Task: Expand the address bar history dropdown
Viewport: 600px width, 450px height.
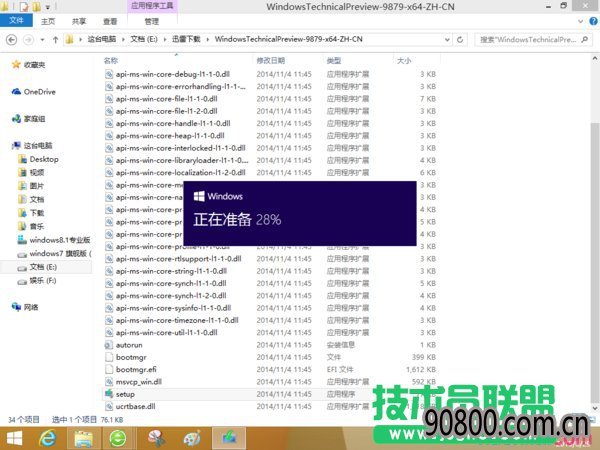Action: coord(447,39)
